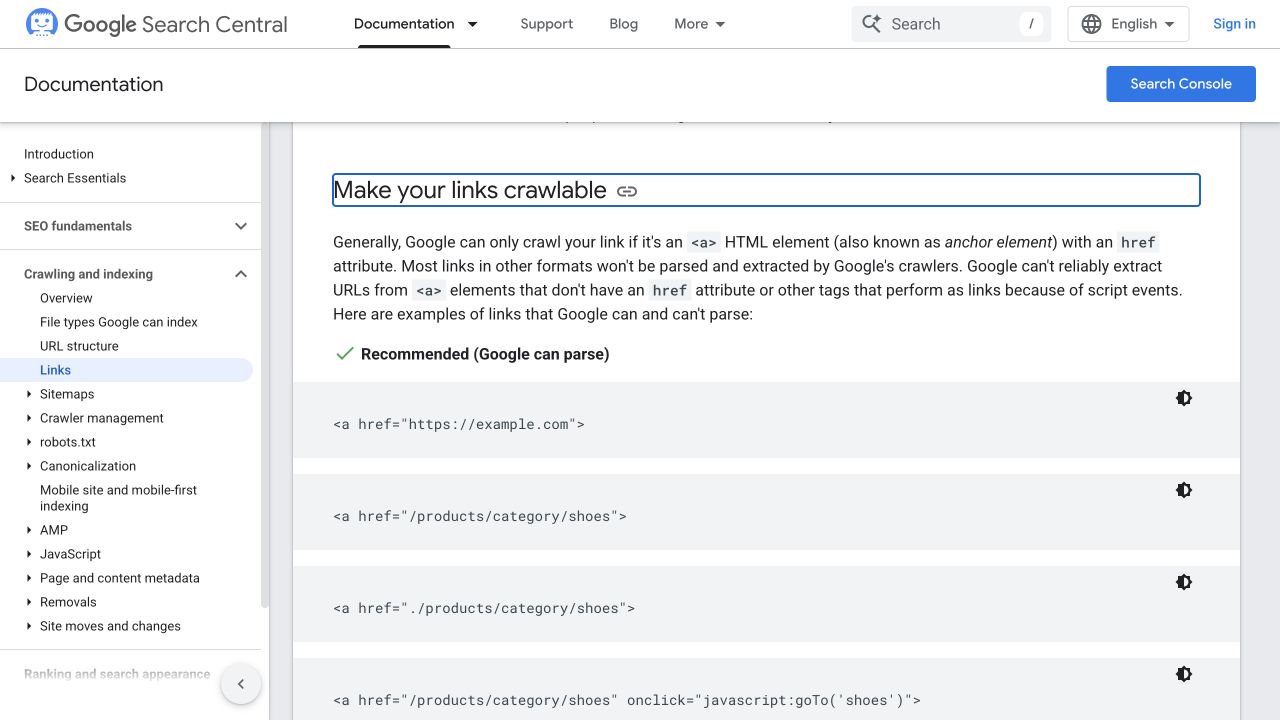1280x720 pixels.
Task: Expand the Removals navigation item
Action: pyautogui.click(x=29, y=602)
